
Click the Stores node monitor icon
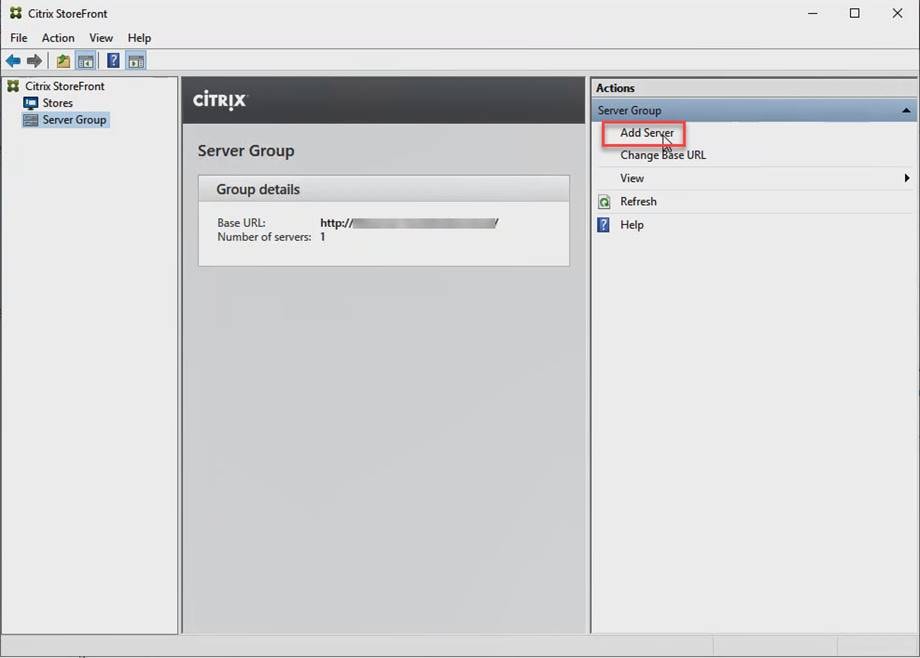pyautogui.click(x=31, y=103)
